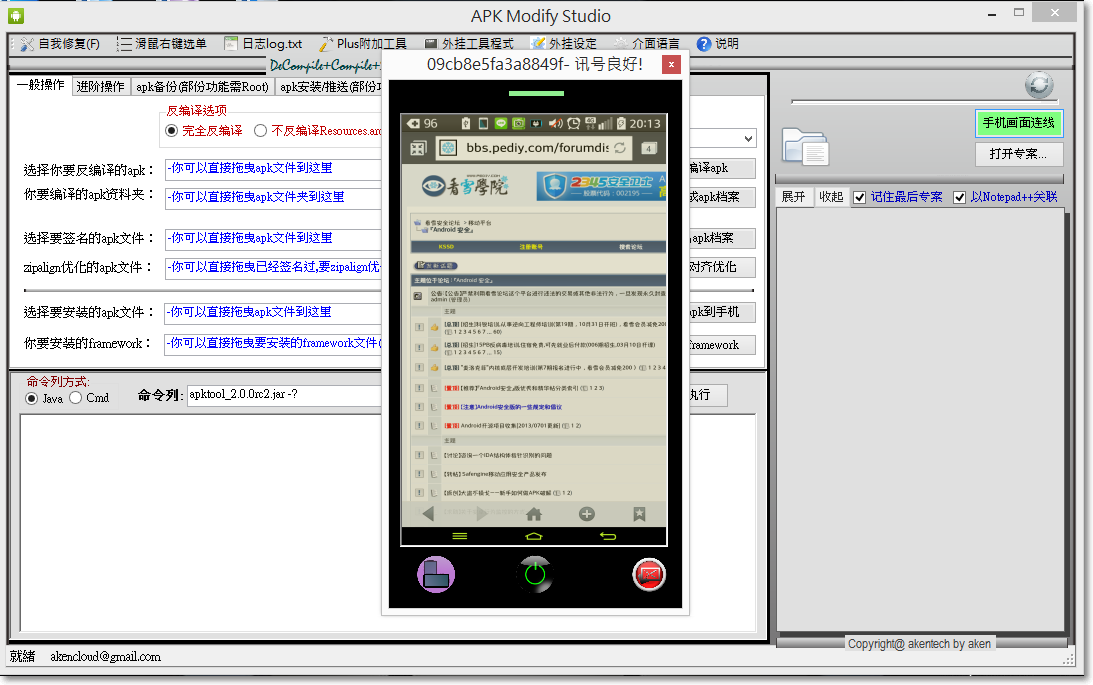1093x685 pixels.
Task: Click the 打开专案... open project button
Action: pos(1018,154)
